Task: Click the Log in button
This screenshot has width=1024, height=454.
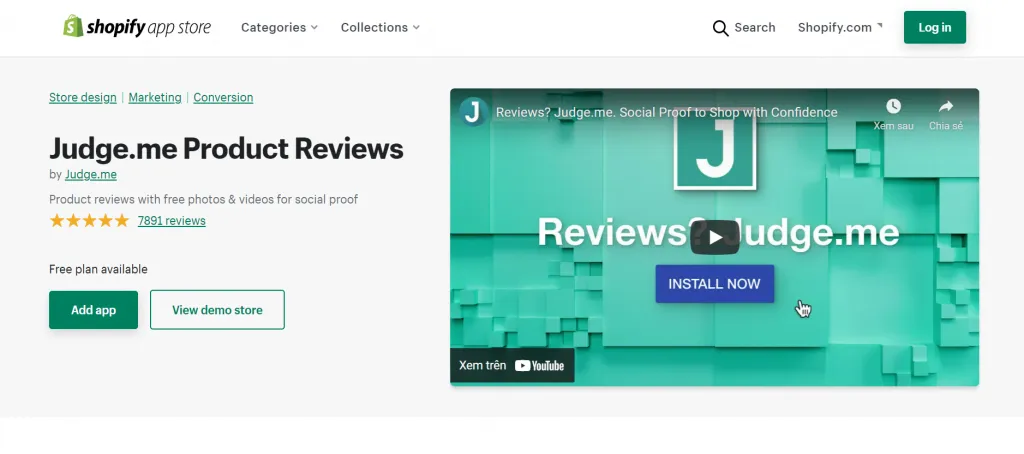Action: point(935,27)
